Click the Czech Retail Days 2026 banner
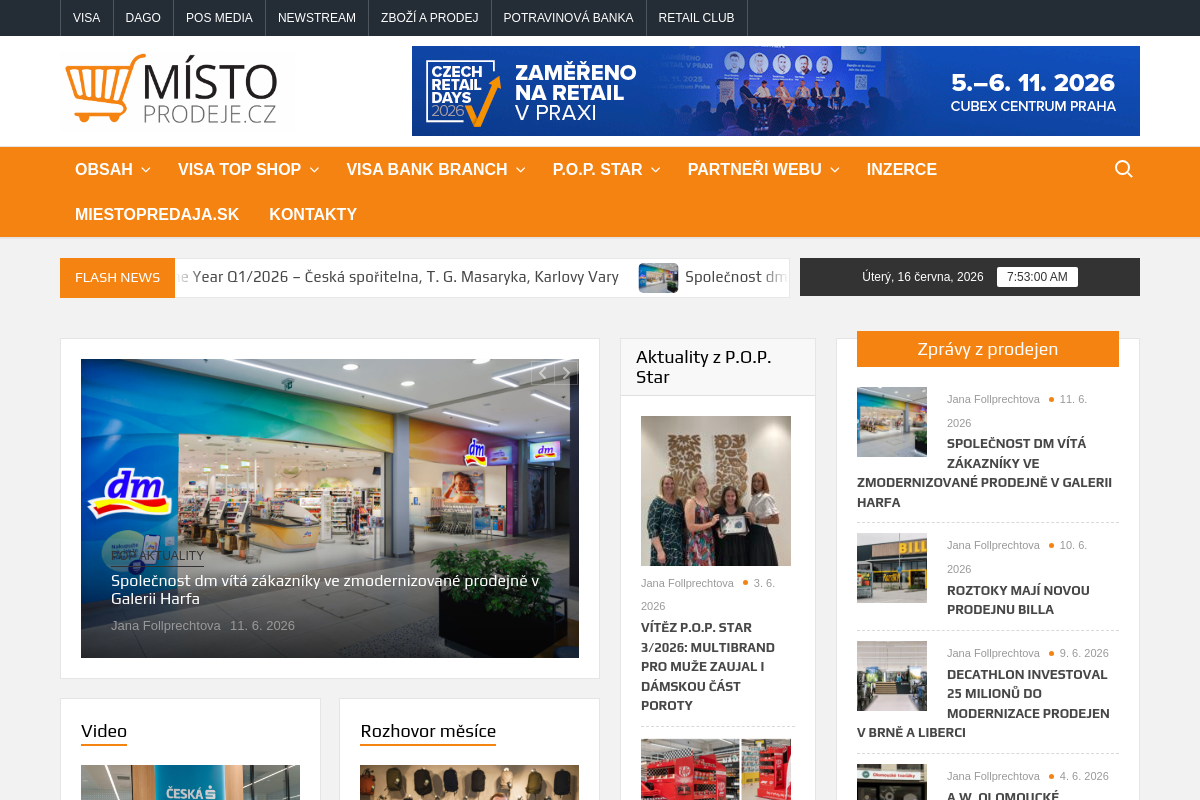Image resolution: width=1200 pixels, height=800 pixels. (776, 91)
